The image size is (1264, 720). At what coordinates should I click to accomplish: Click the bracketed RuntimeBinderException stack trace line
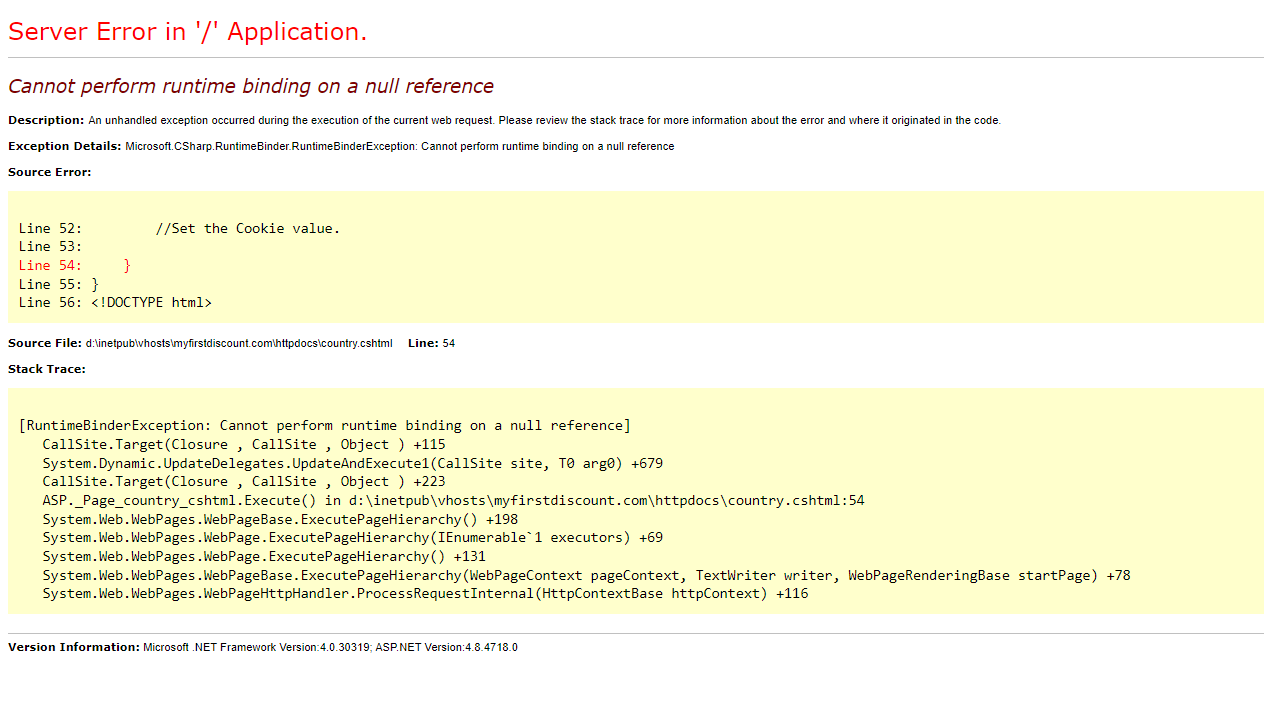(324, 425)
